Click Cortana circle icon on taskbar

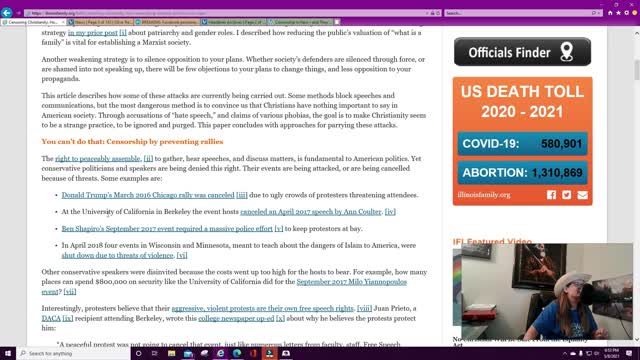click(138, 353)
